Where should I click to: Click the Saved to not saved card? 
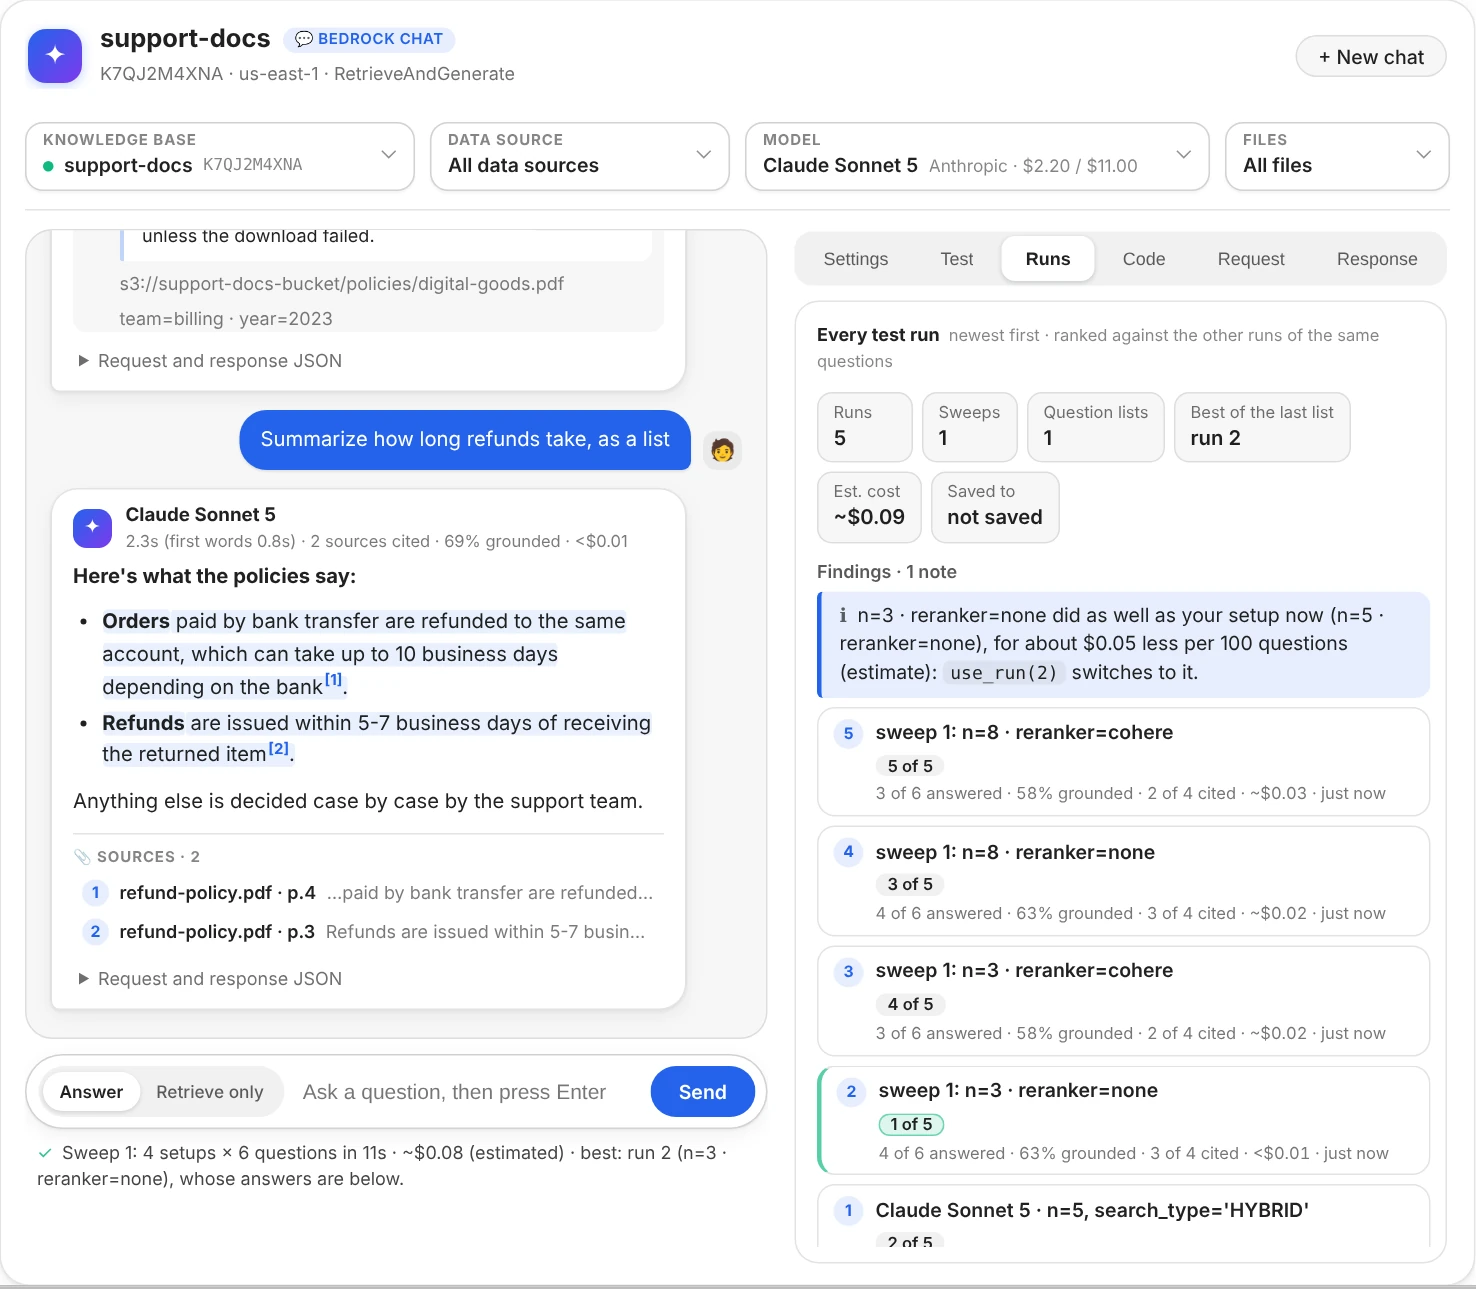click(x=995, y=507)
